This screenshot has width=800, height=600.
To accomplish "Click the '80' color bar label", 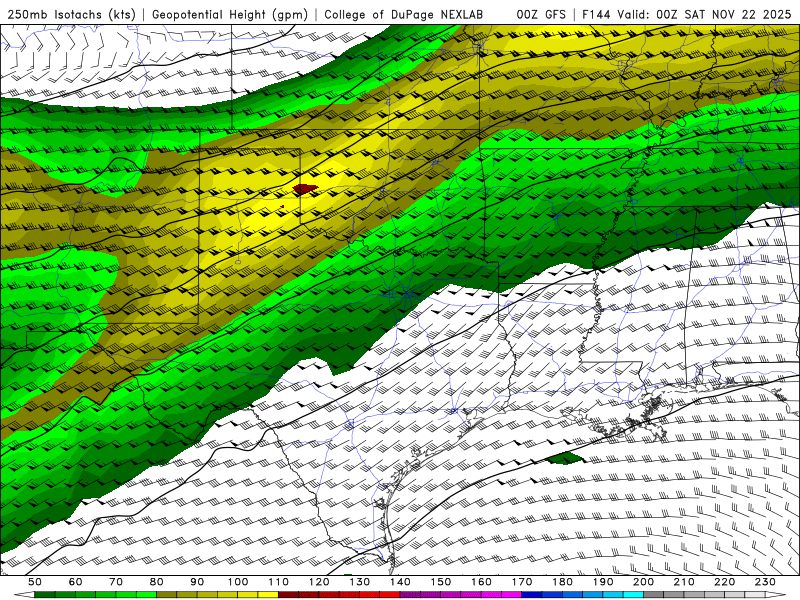I will pyautogui.click(x=157, y=582).
